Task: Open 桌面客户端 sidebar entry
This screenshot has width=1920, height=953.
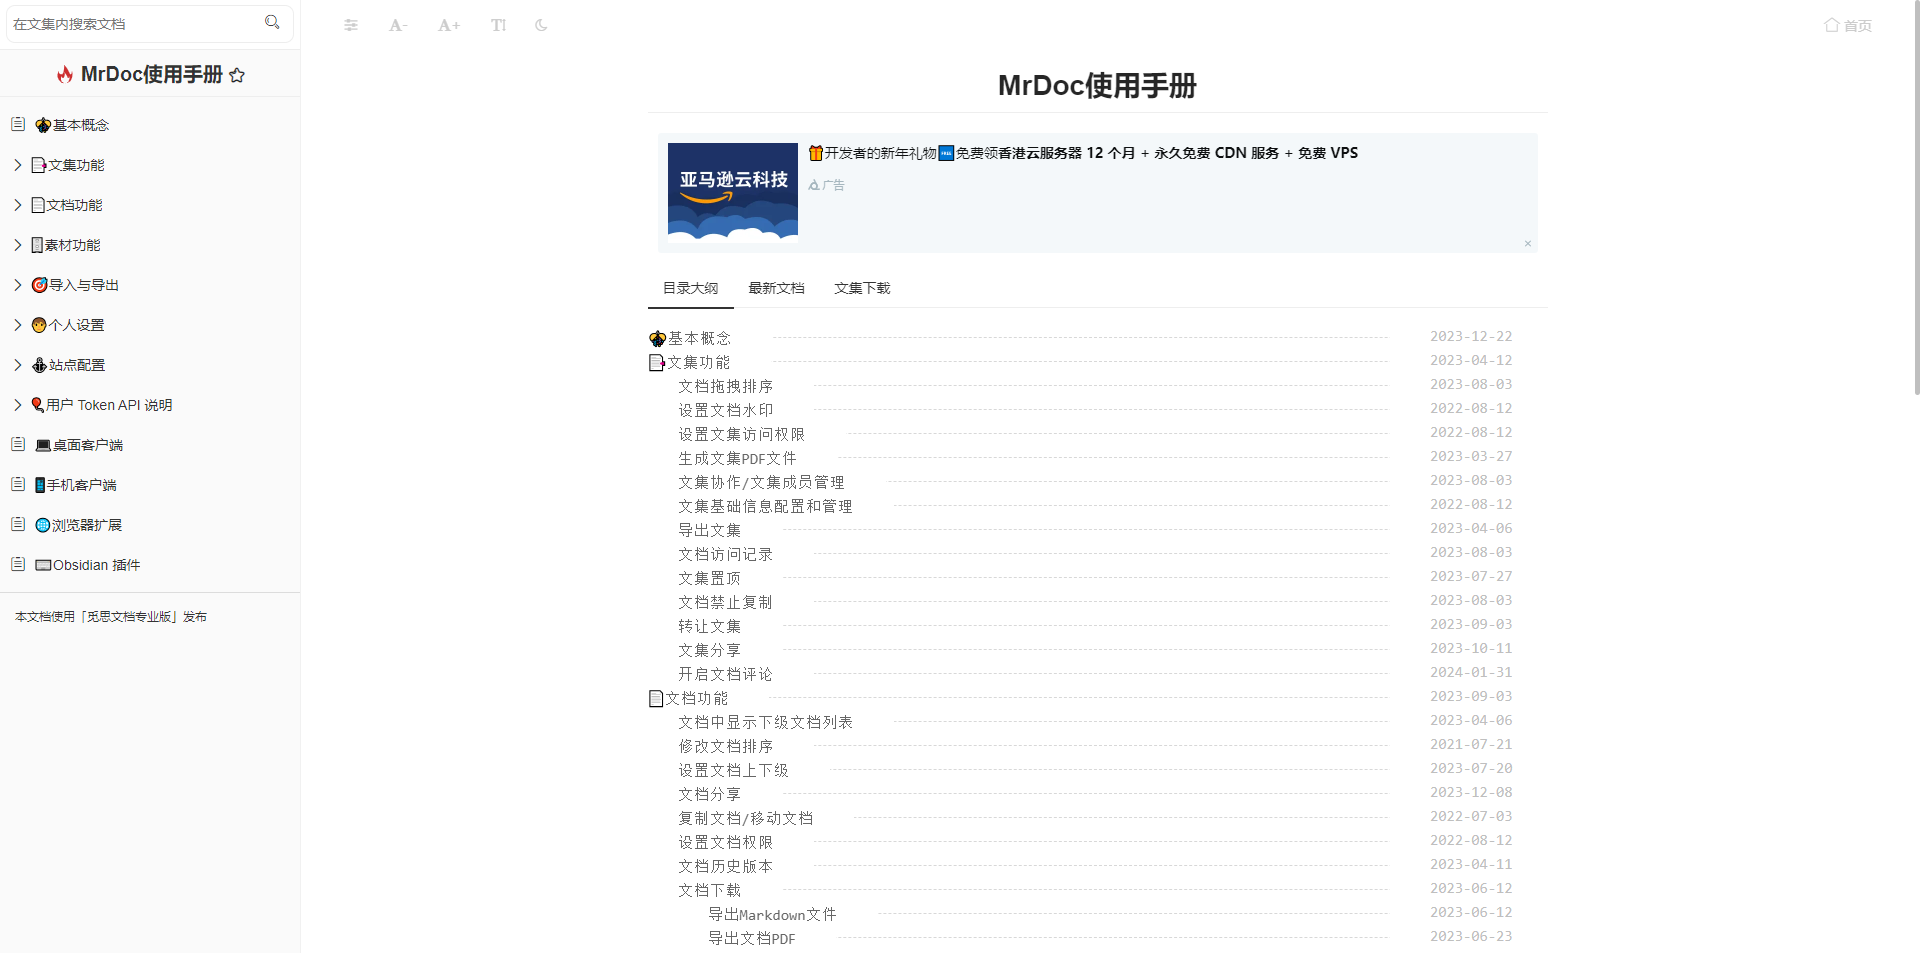Action: [x=79, y=445]
